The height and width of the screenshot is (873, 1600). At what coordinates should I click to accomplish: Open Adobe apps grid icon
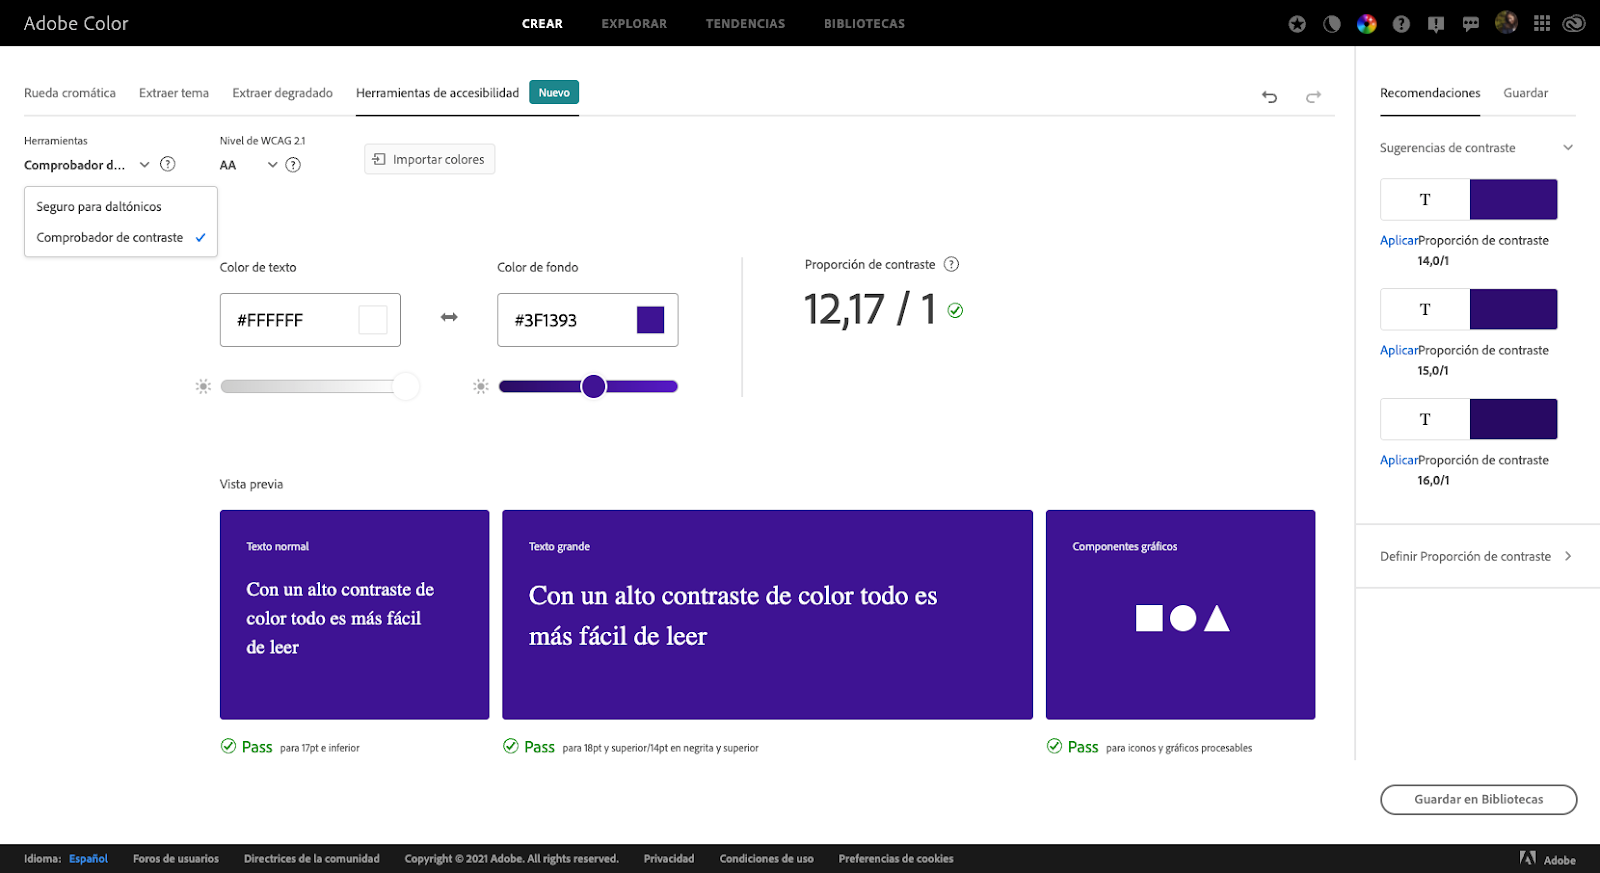(x=1542, y=23)
